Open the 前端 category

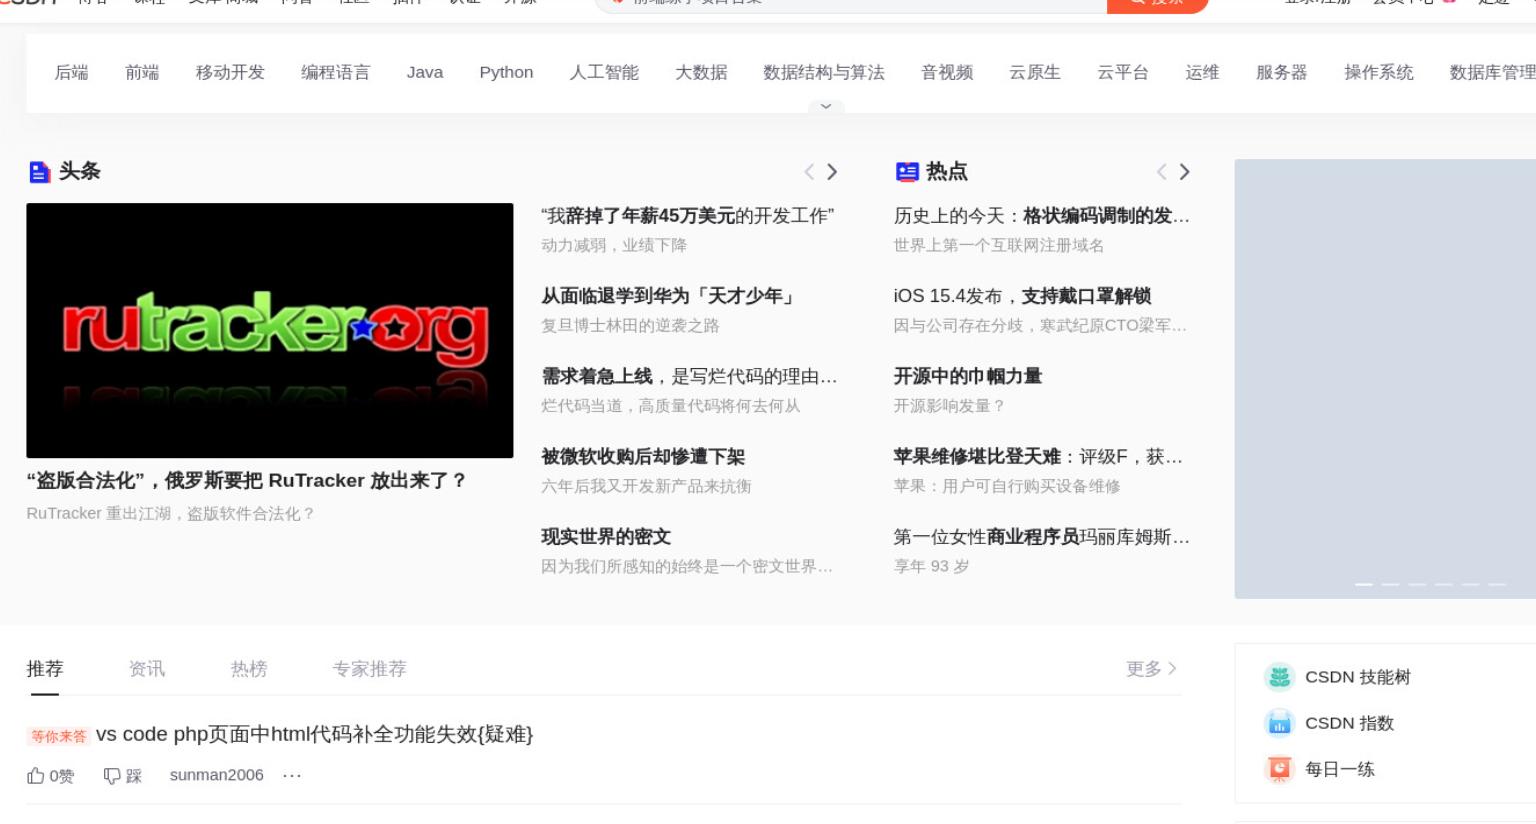click(142, 72)
